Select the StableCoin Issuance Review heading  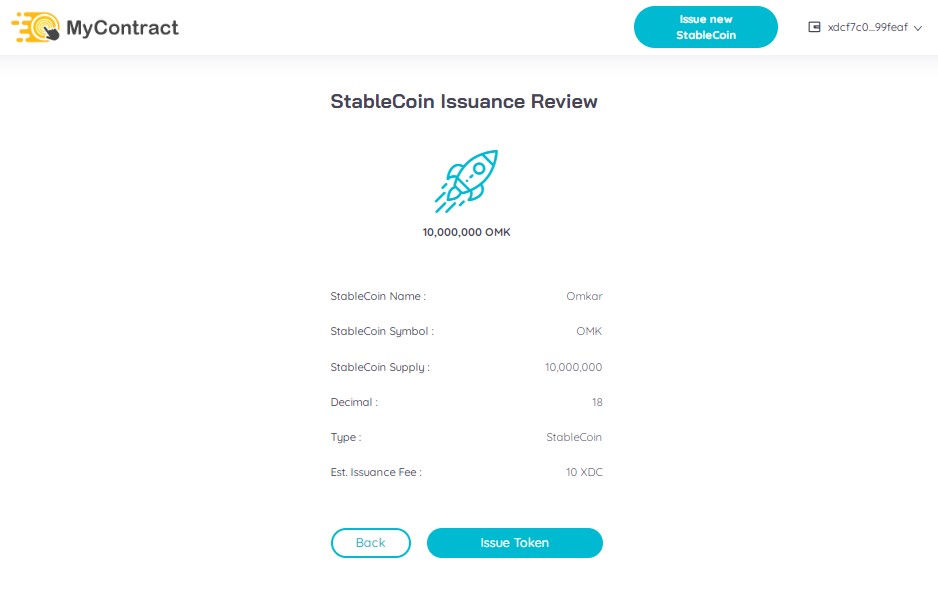464,101
